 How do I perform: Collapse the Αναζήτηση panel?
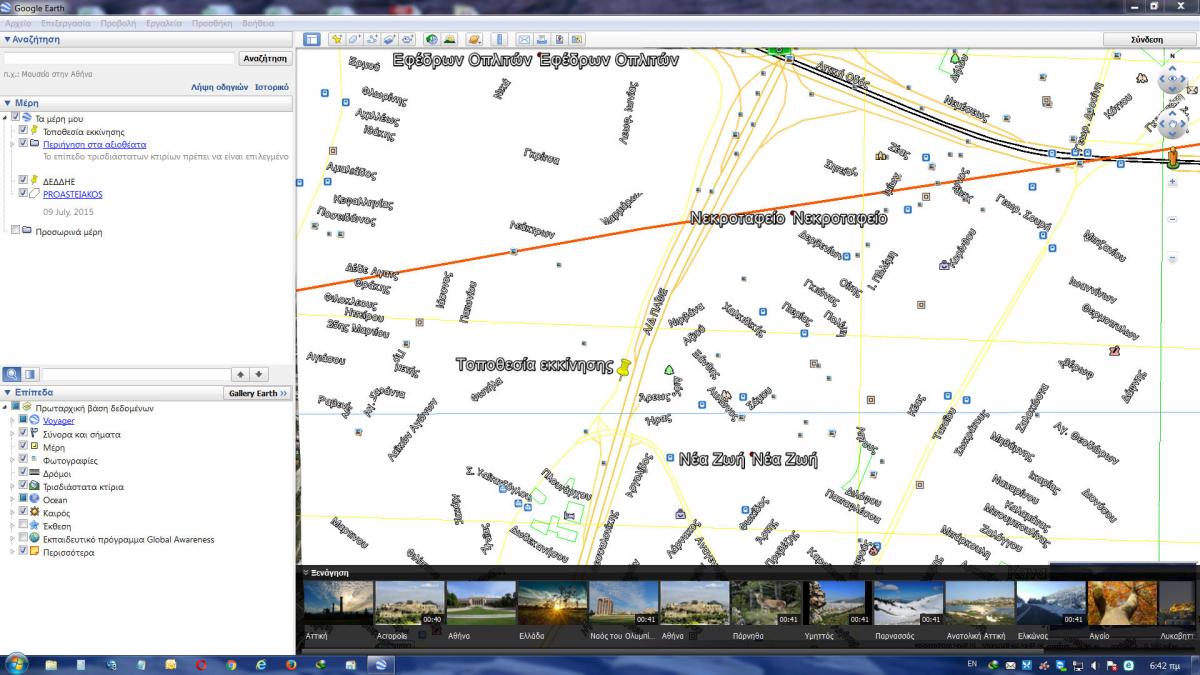coord(8,39)
